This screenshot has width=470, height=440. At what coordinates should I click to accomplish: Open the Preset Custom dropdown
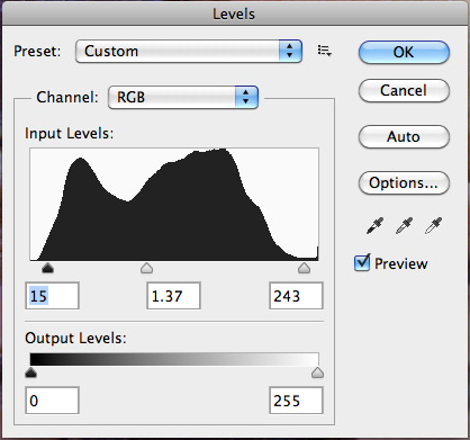pyautogui.click(x=189, y=51)
